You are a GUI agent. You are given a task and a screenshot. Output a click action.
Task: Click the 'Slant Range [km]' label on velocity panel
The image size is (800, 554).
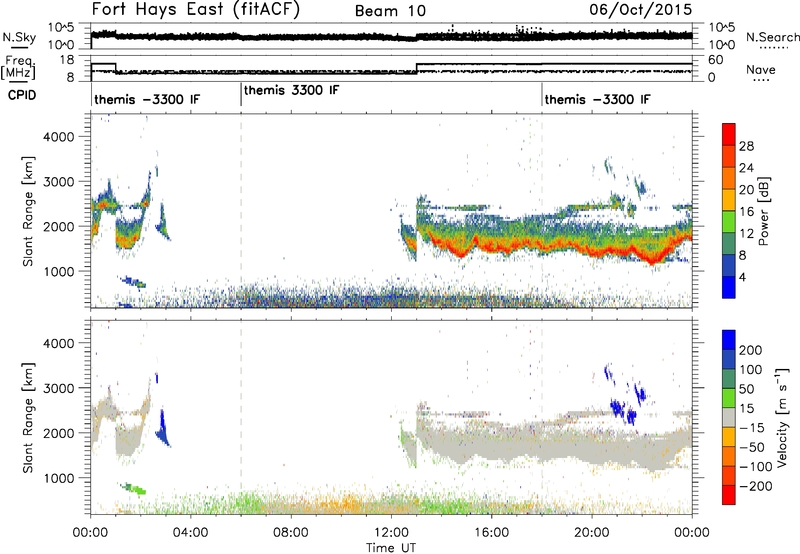(28, 417)
